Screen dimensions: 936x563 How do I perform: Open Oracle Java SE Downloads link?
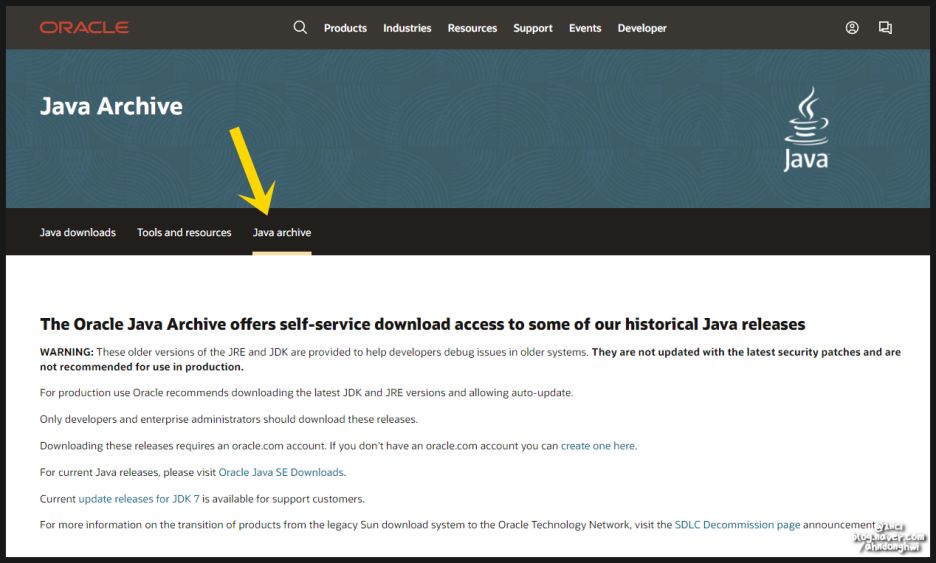(x=281, y=472)
